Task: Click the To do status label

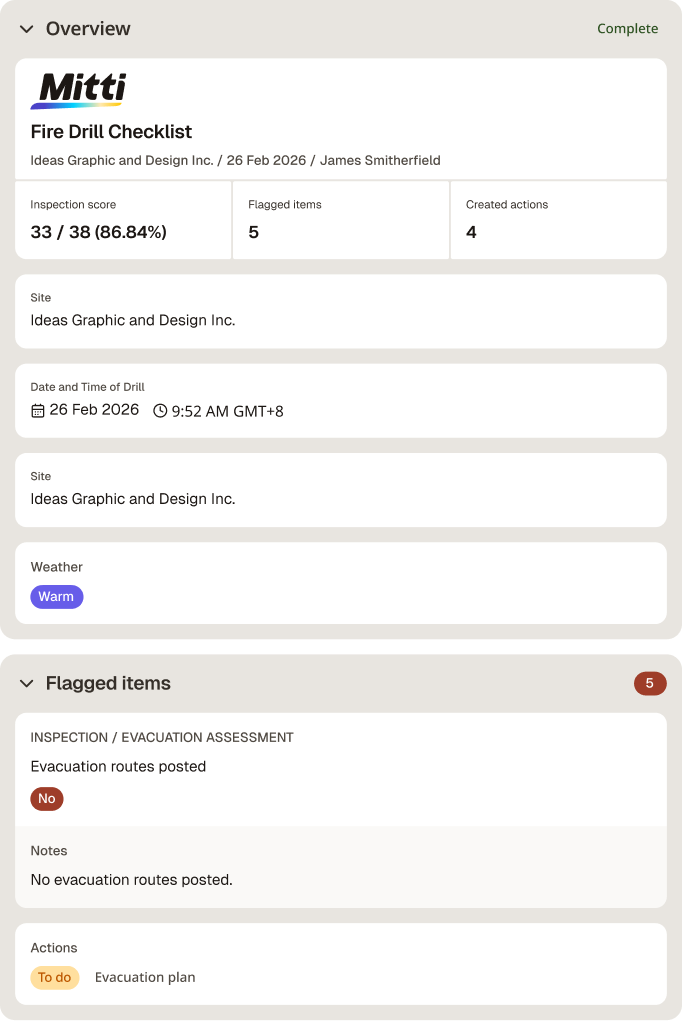Action: (x=55, y=977)
